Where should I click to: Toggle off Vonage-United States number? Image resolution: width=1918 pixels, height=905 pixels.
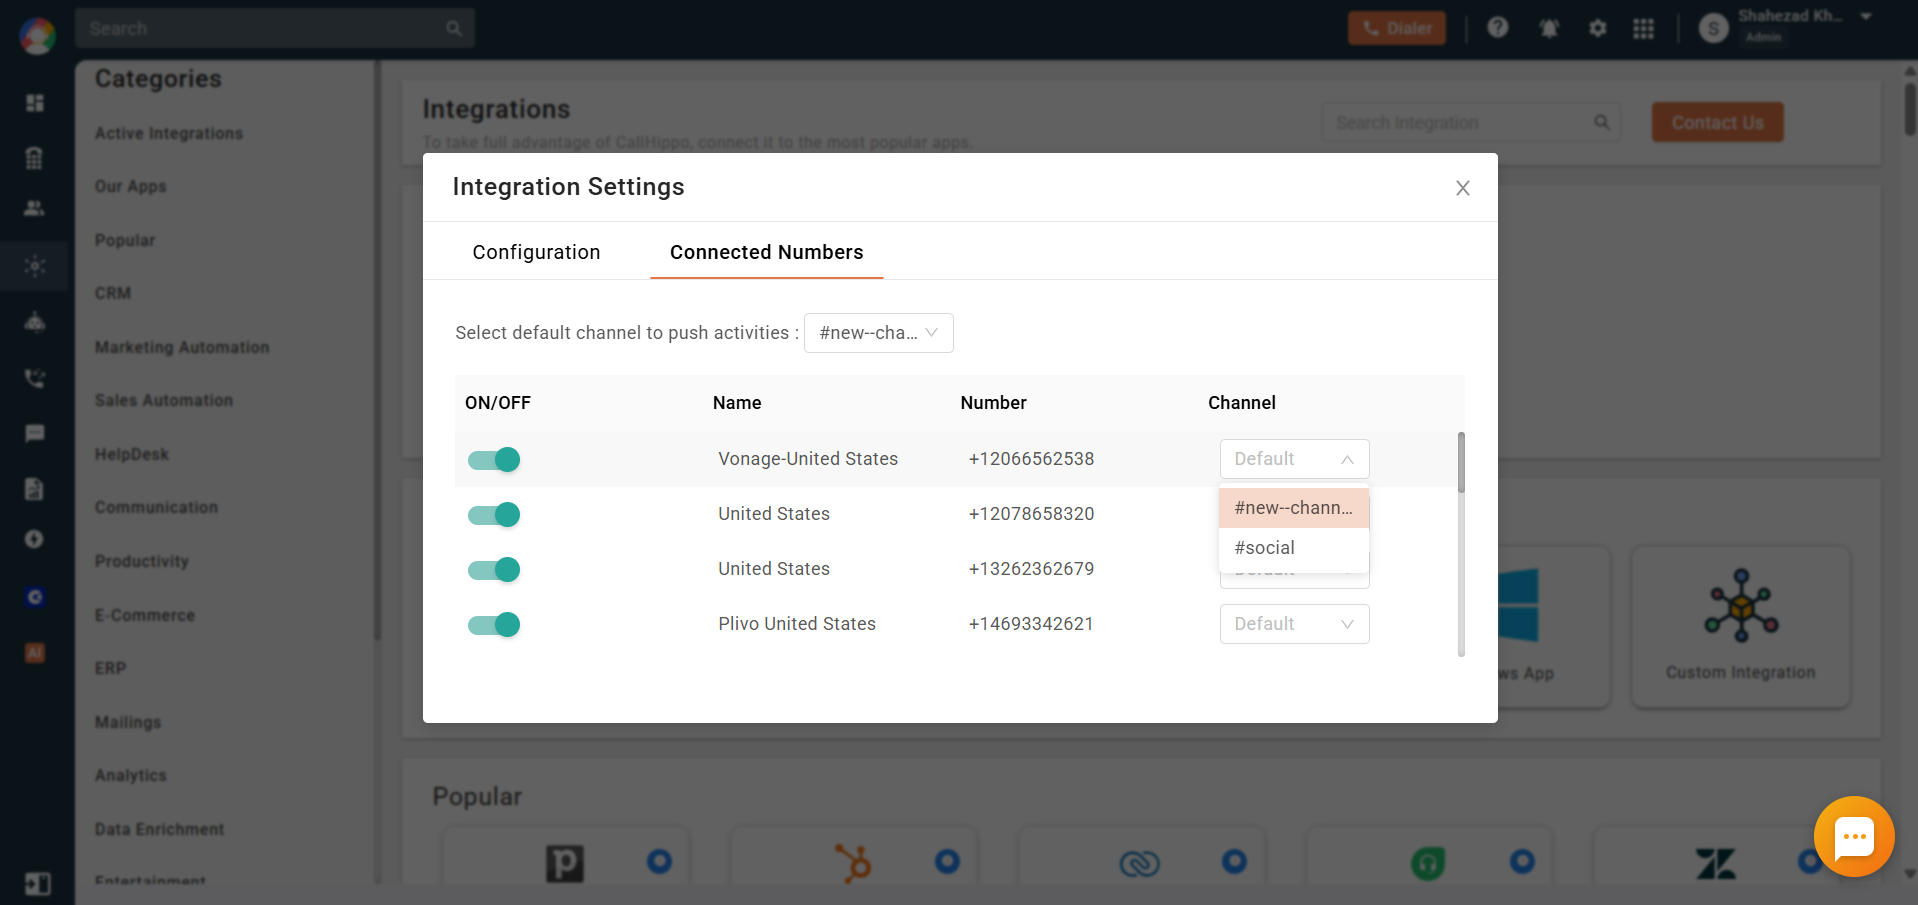(x=494, y=459)
